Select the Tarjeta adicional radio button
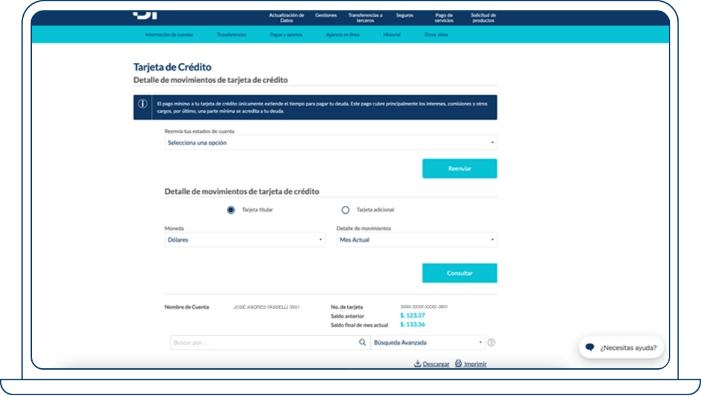 coord(345,210)
